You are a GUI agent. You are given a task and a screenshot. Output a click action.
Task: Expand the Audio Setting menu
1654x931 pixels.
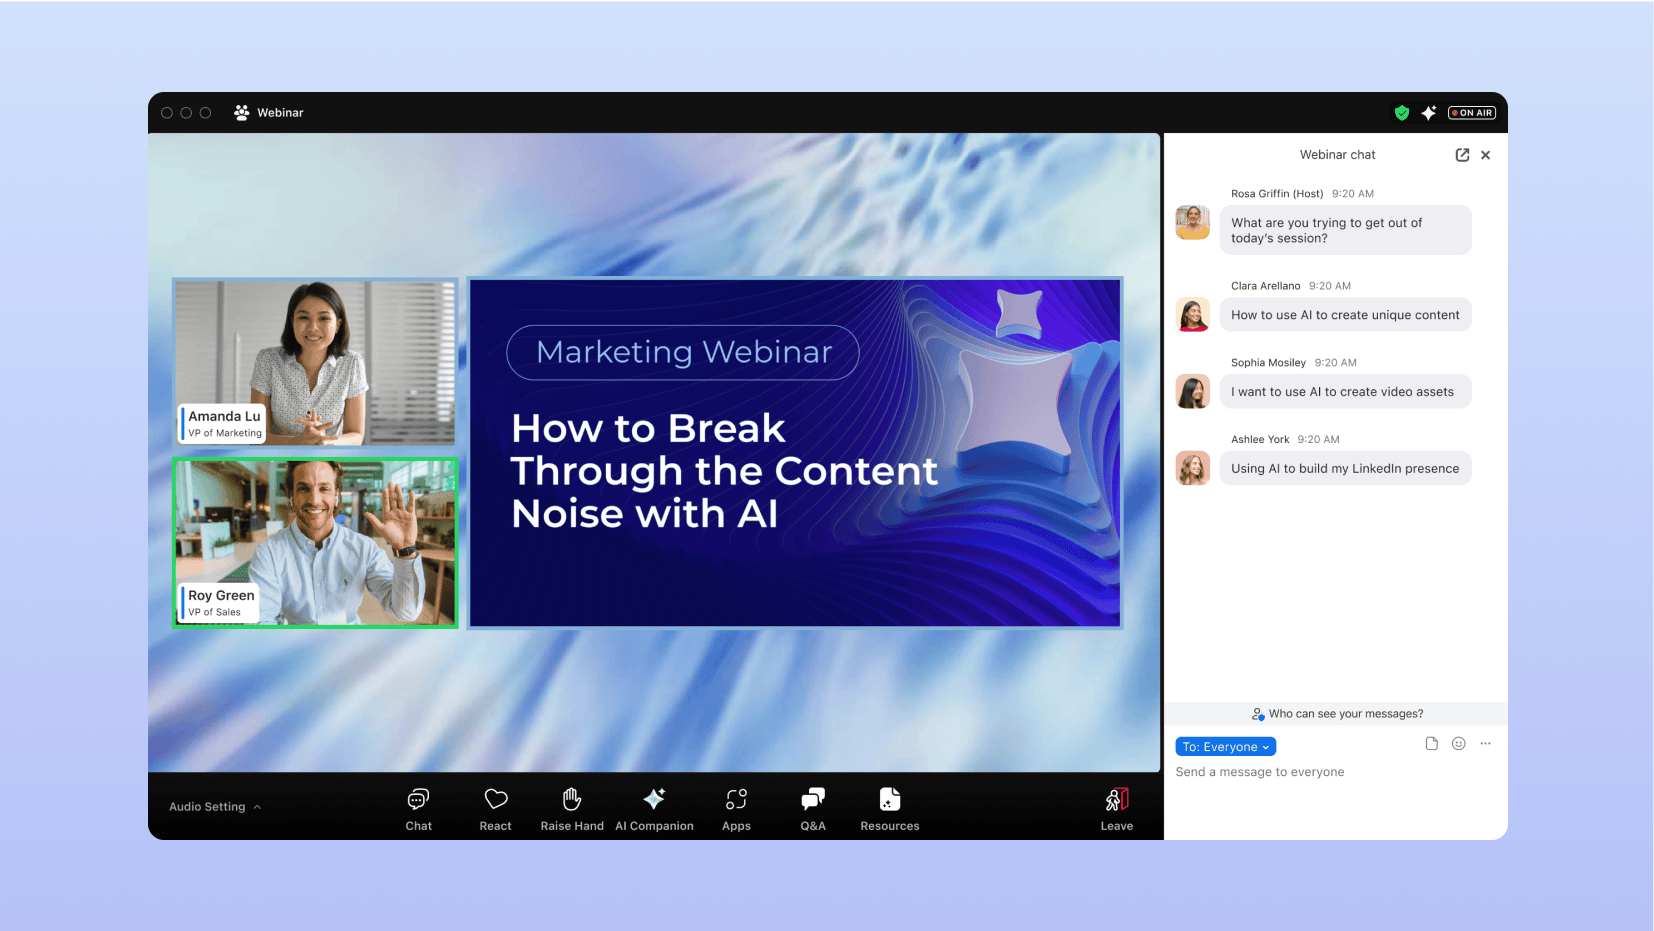point(214,807)
